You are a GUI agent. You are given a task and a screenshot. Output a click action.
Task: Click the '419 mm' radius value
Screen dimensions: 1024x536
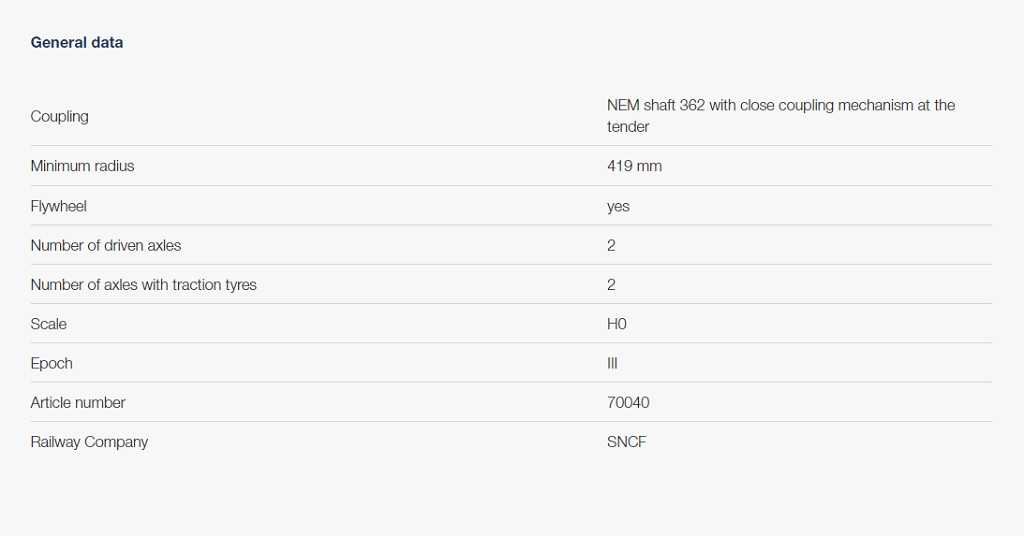point(634,166)
